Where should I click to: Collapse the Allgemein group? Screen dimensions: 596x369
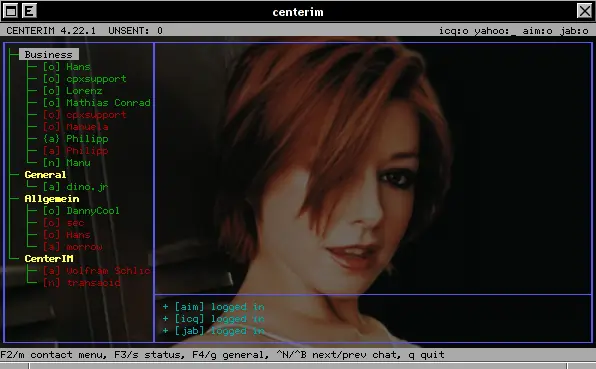pos(52,199)
